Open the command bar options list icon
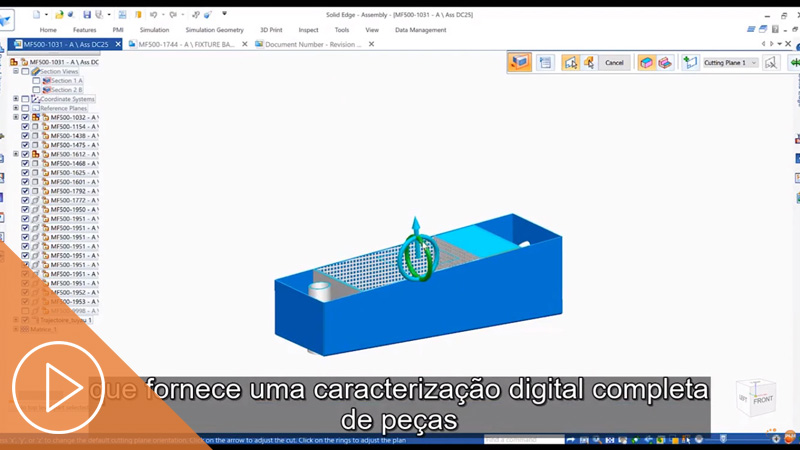This screenshot has width=800, height=450. pos(545,62)
